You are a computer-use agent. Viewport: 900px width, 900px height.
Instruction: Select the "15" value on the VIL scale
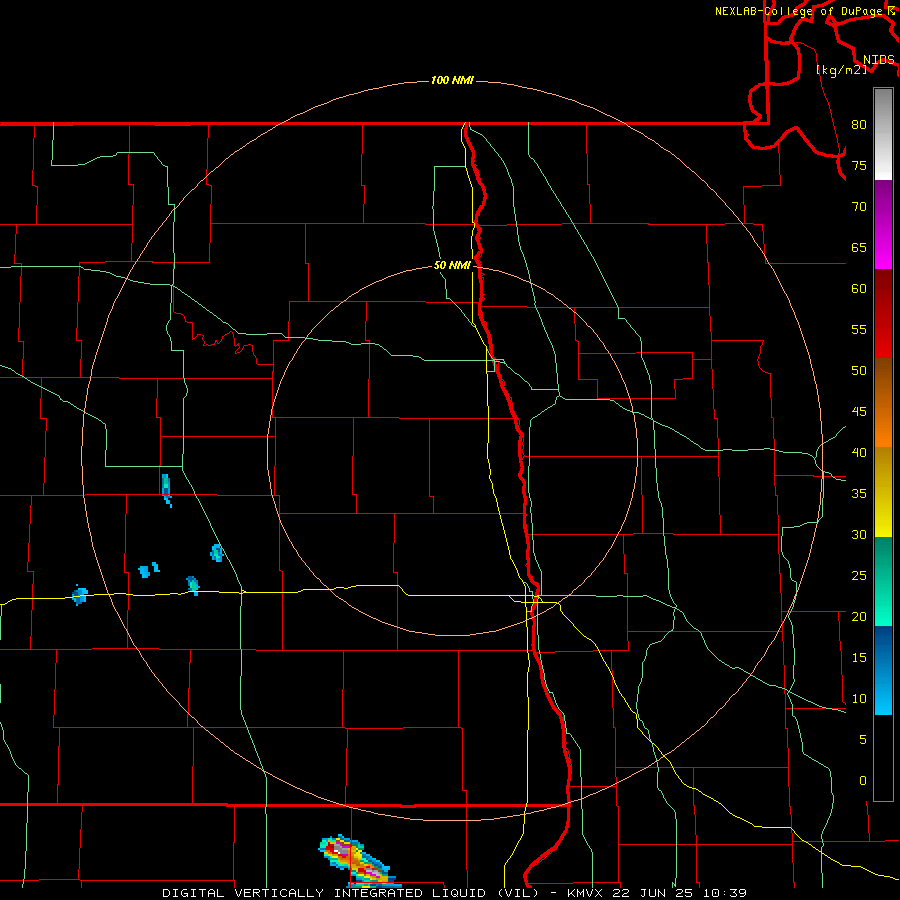859,657
